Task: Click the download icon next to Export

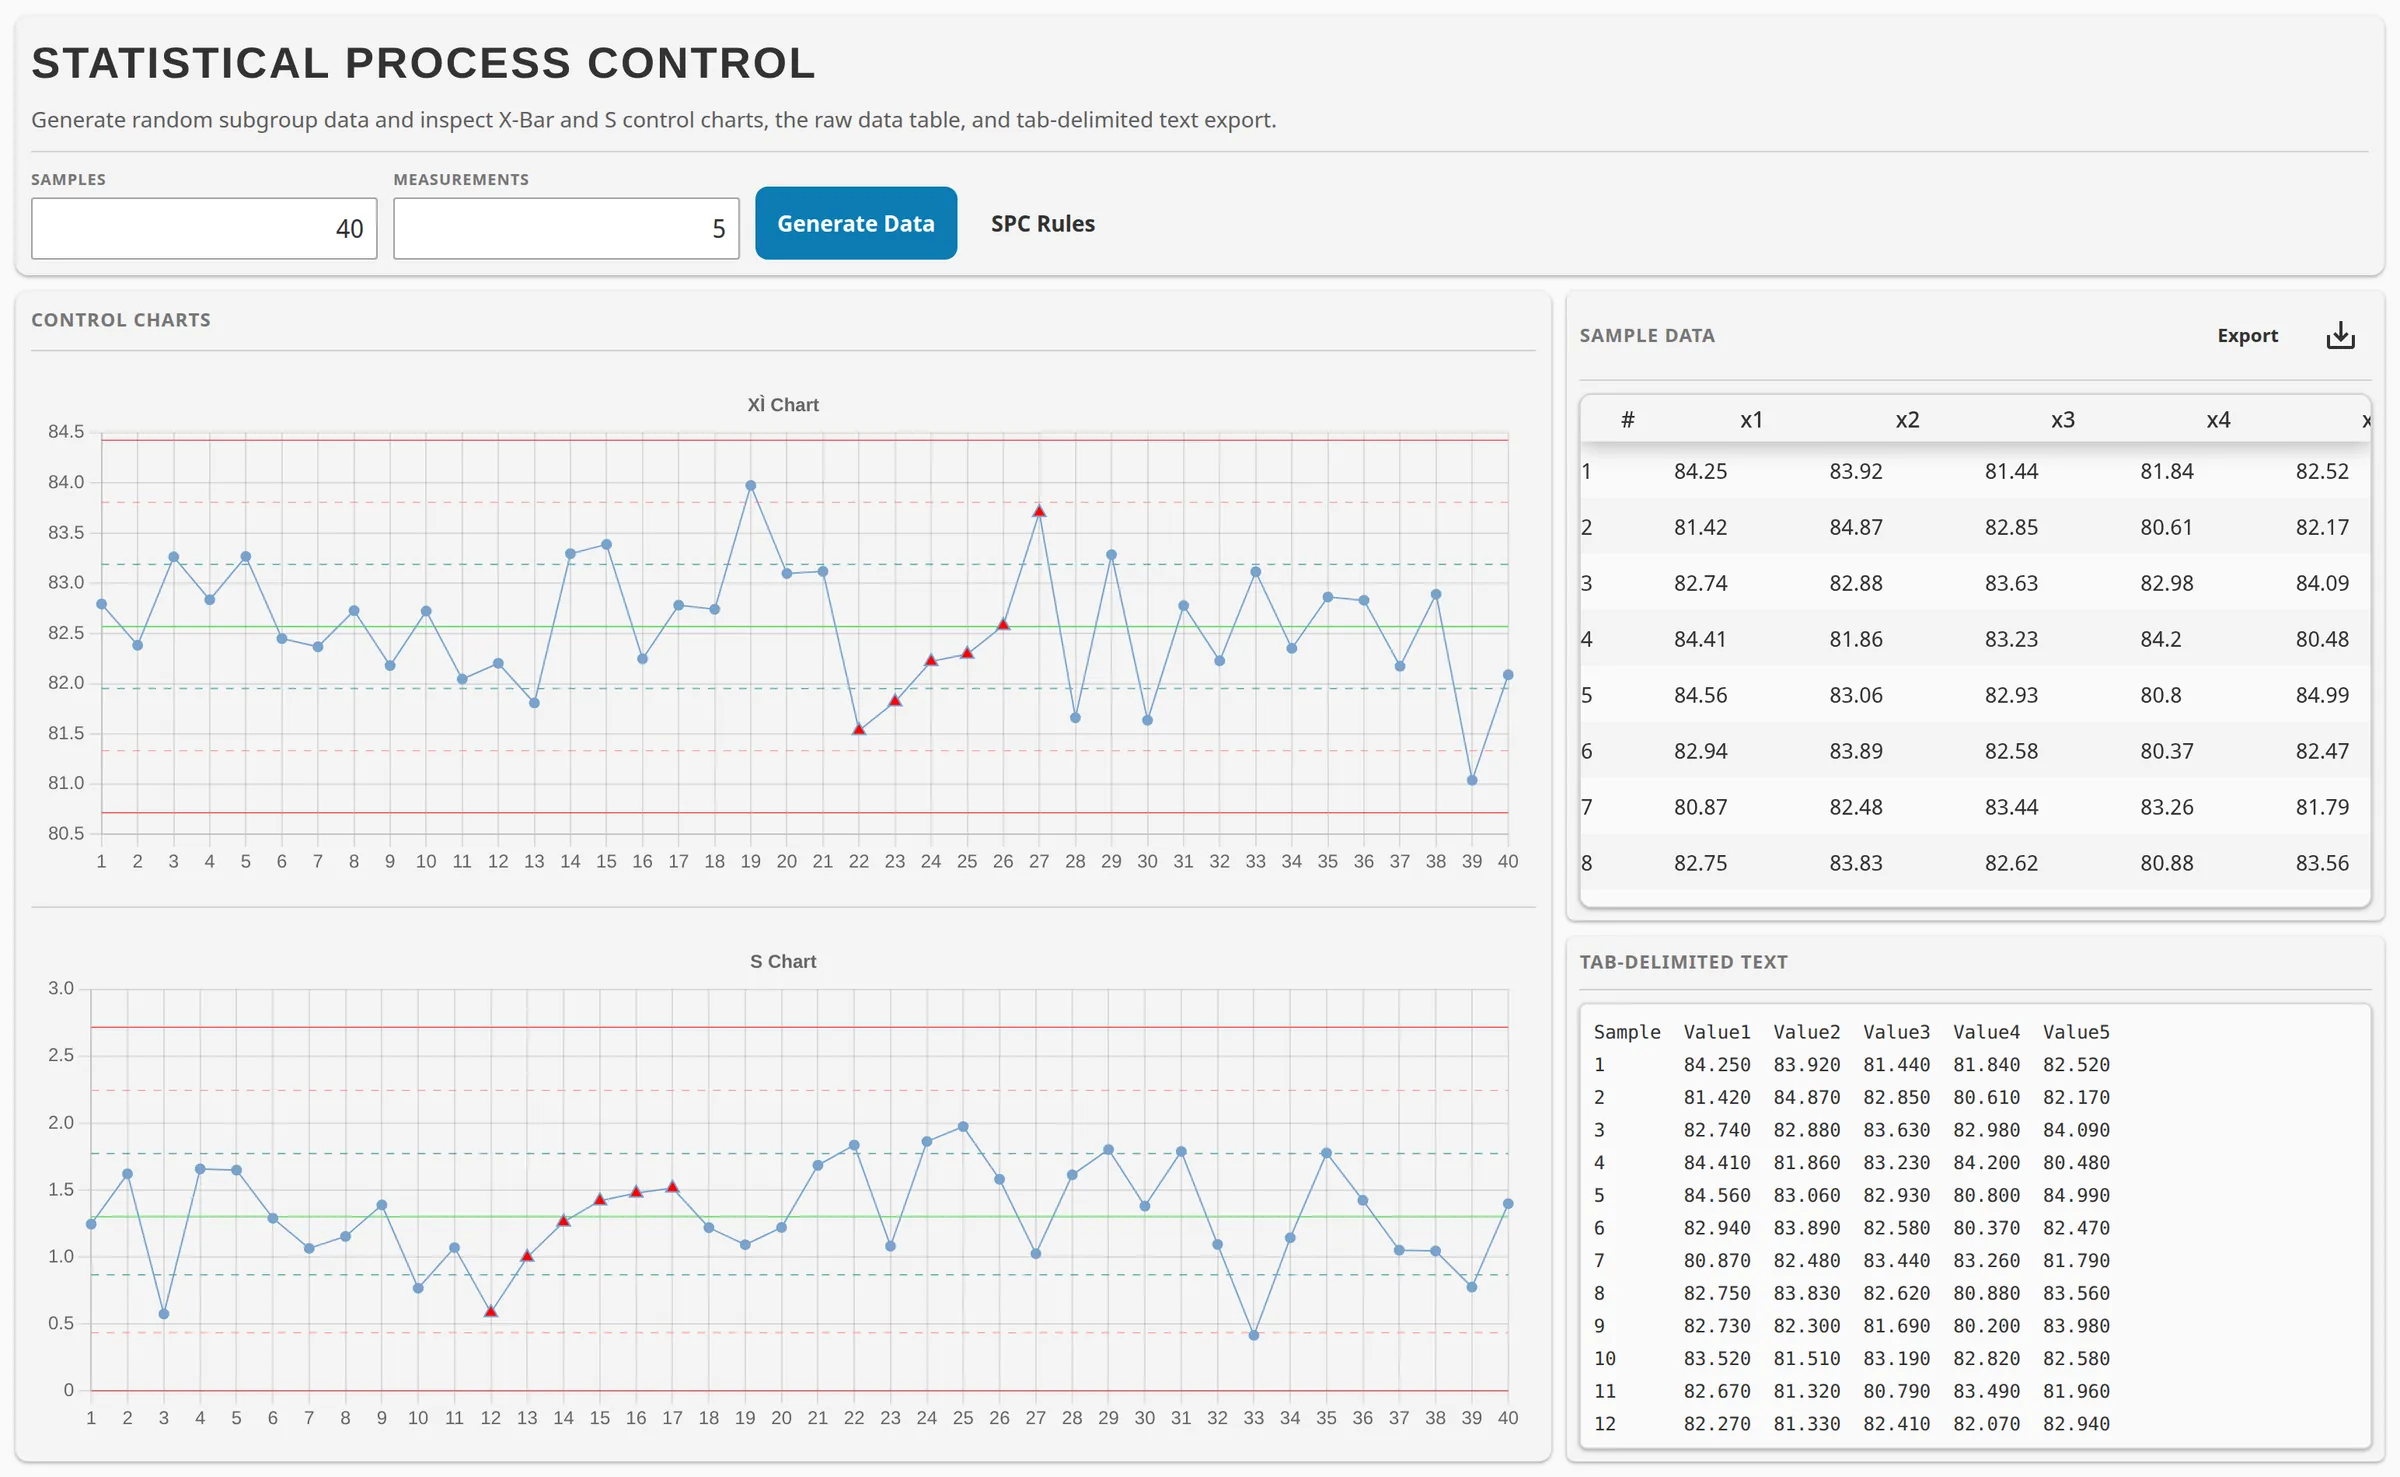Action: (x=2340, y=336)
